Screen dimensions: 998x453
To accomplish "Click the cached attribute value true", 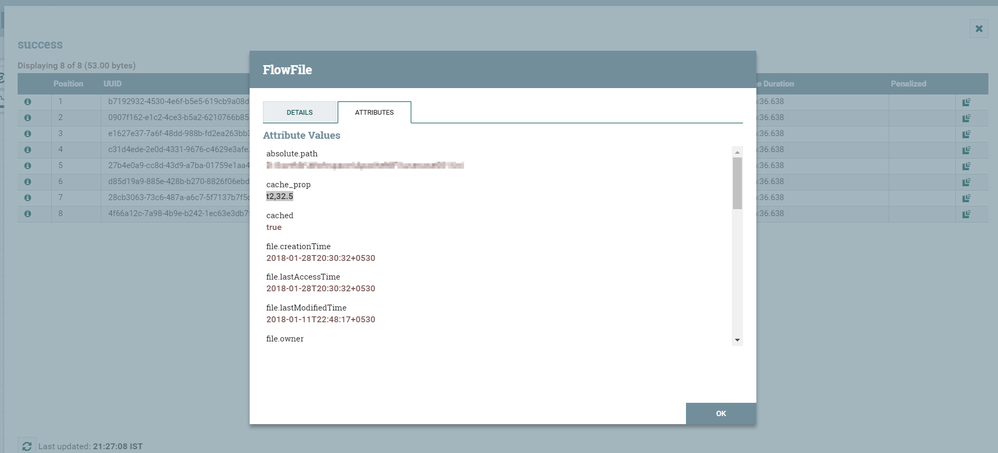I will (x=274, y=227).
